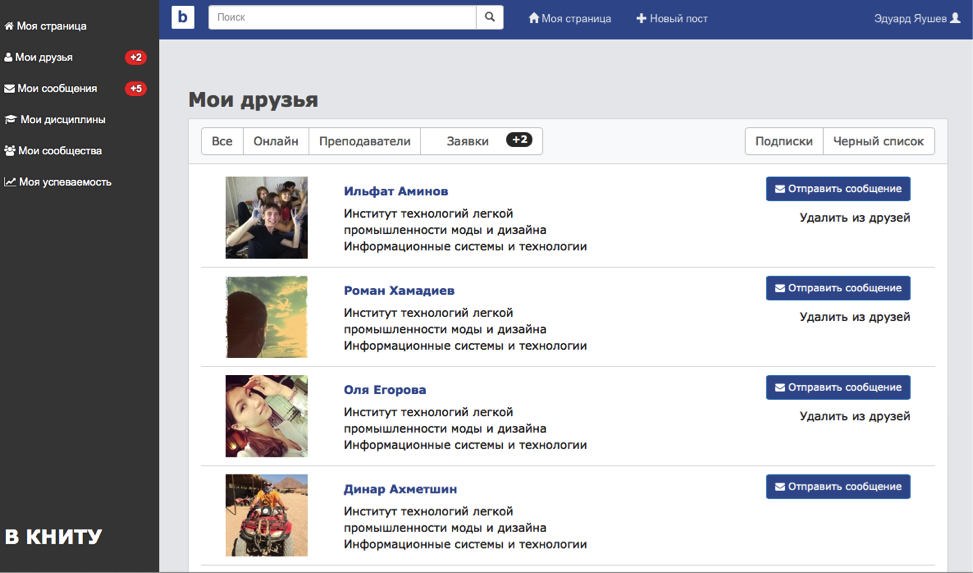Send message to Динар Ахметшин

tap(838, 487)
